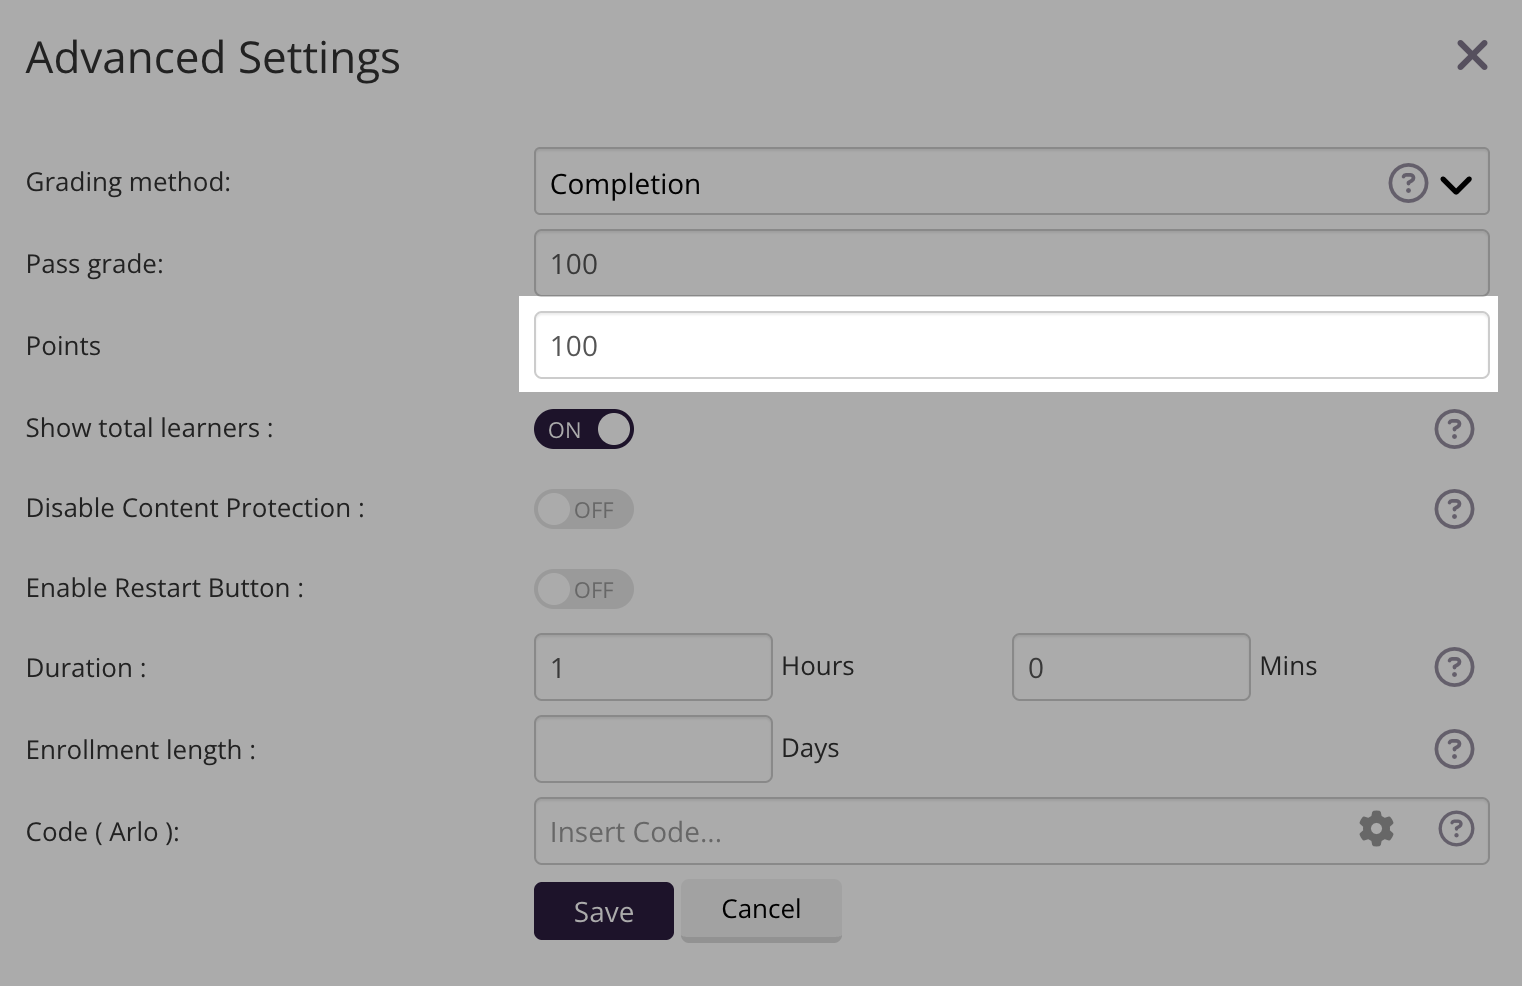Viewport: 1522px width, 986px height.
Task: Close the Advanced Settings dialog
Action: (1471, 56)
